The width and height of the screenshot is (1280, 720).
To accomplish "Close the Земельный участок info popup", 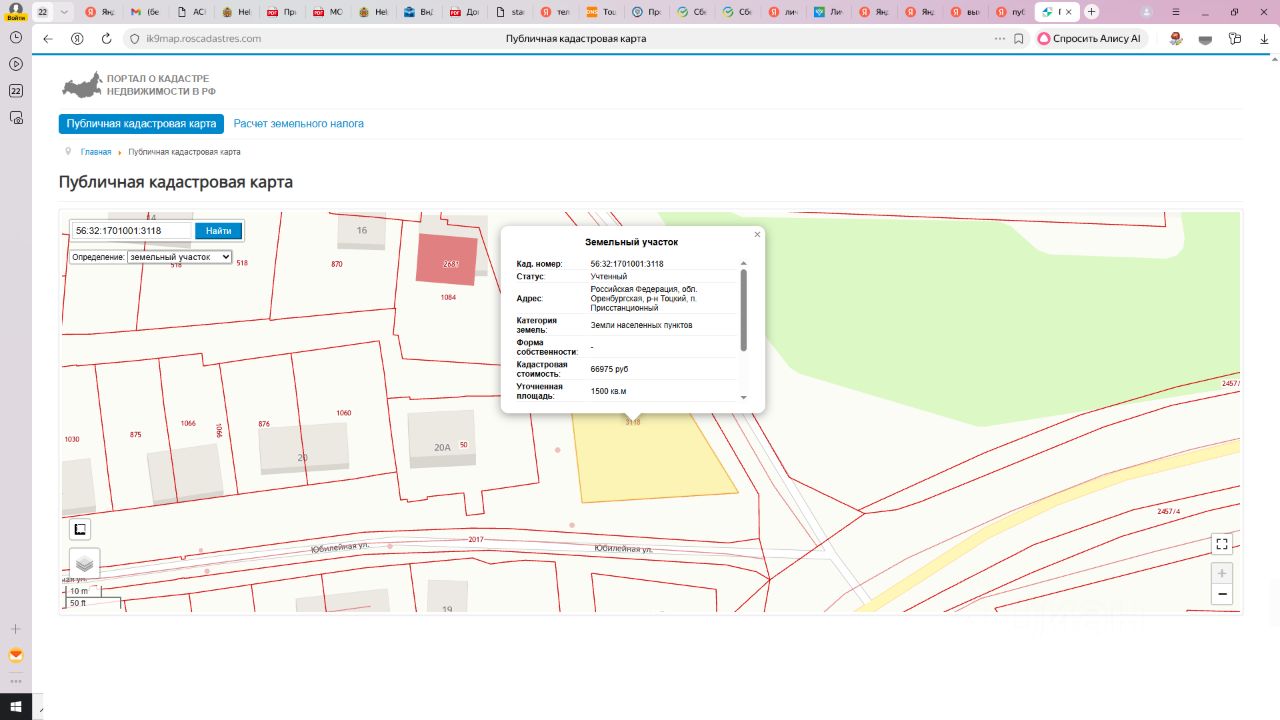I will coord(757,234).
